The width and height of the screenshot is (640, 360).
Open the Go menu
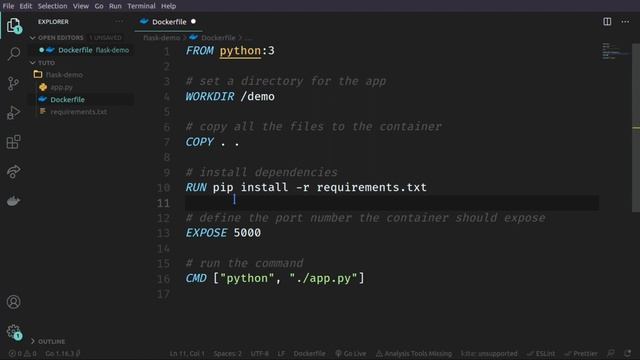tap(99, 6)
